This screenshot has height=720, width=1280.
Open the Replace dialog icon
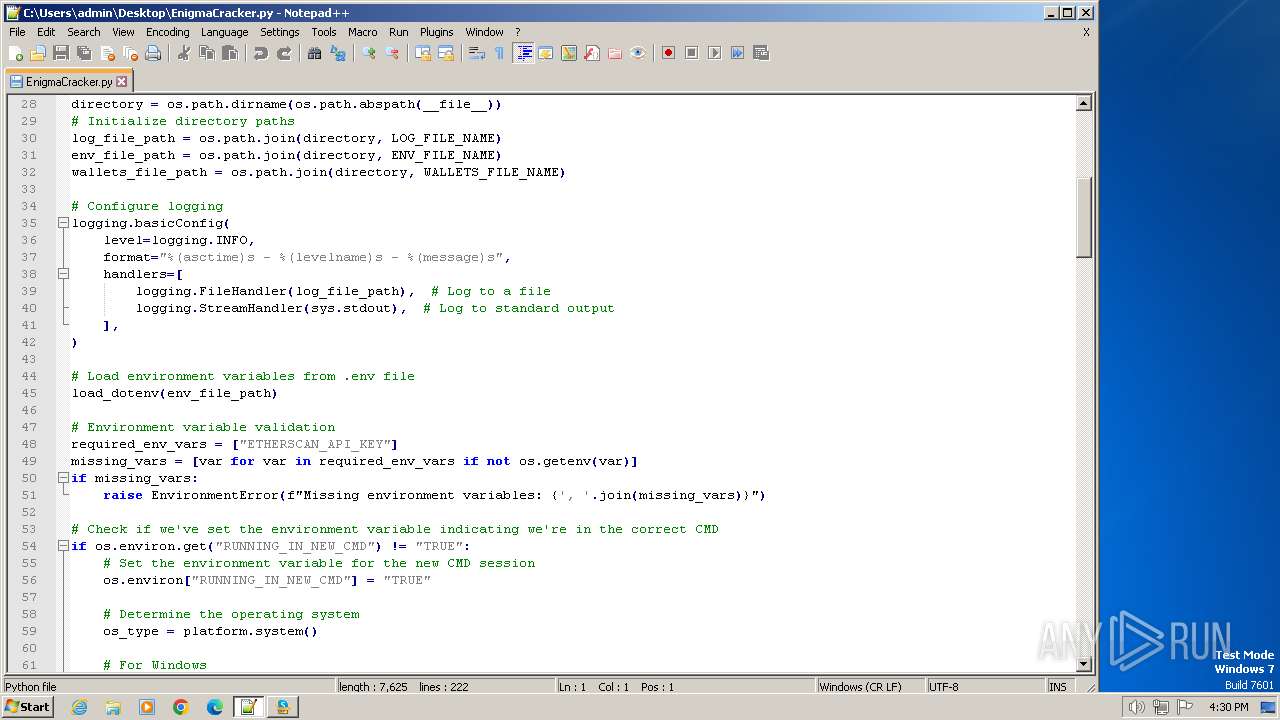[x=337, y=53]
